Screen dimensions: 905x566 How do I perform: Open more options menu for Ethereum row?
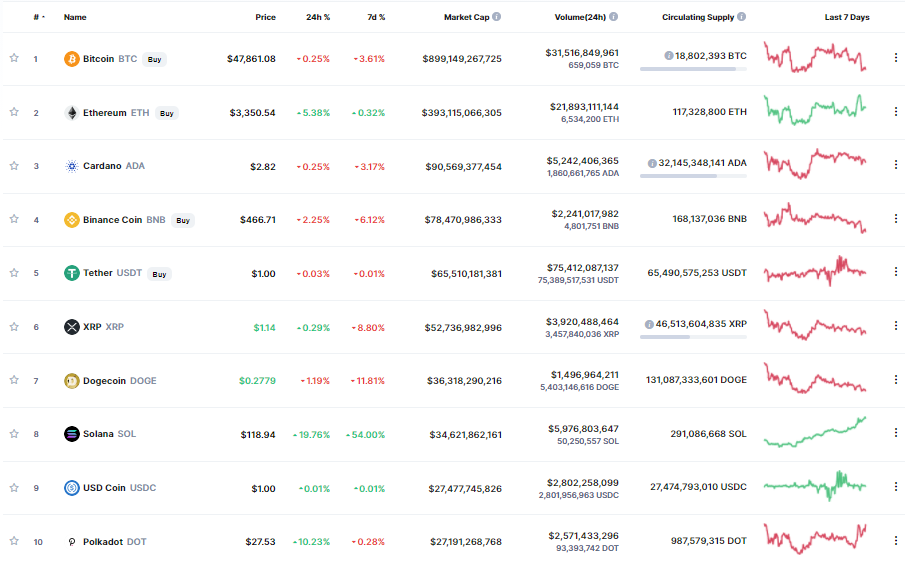click(896, 111)
